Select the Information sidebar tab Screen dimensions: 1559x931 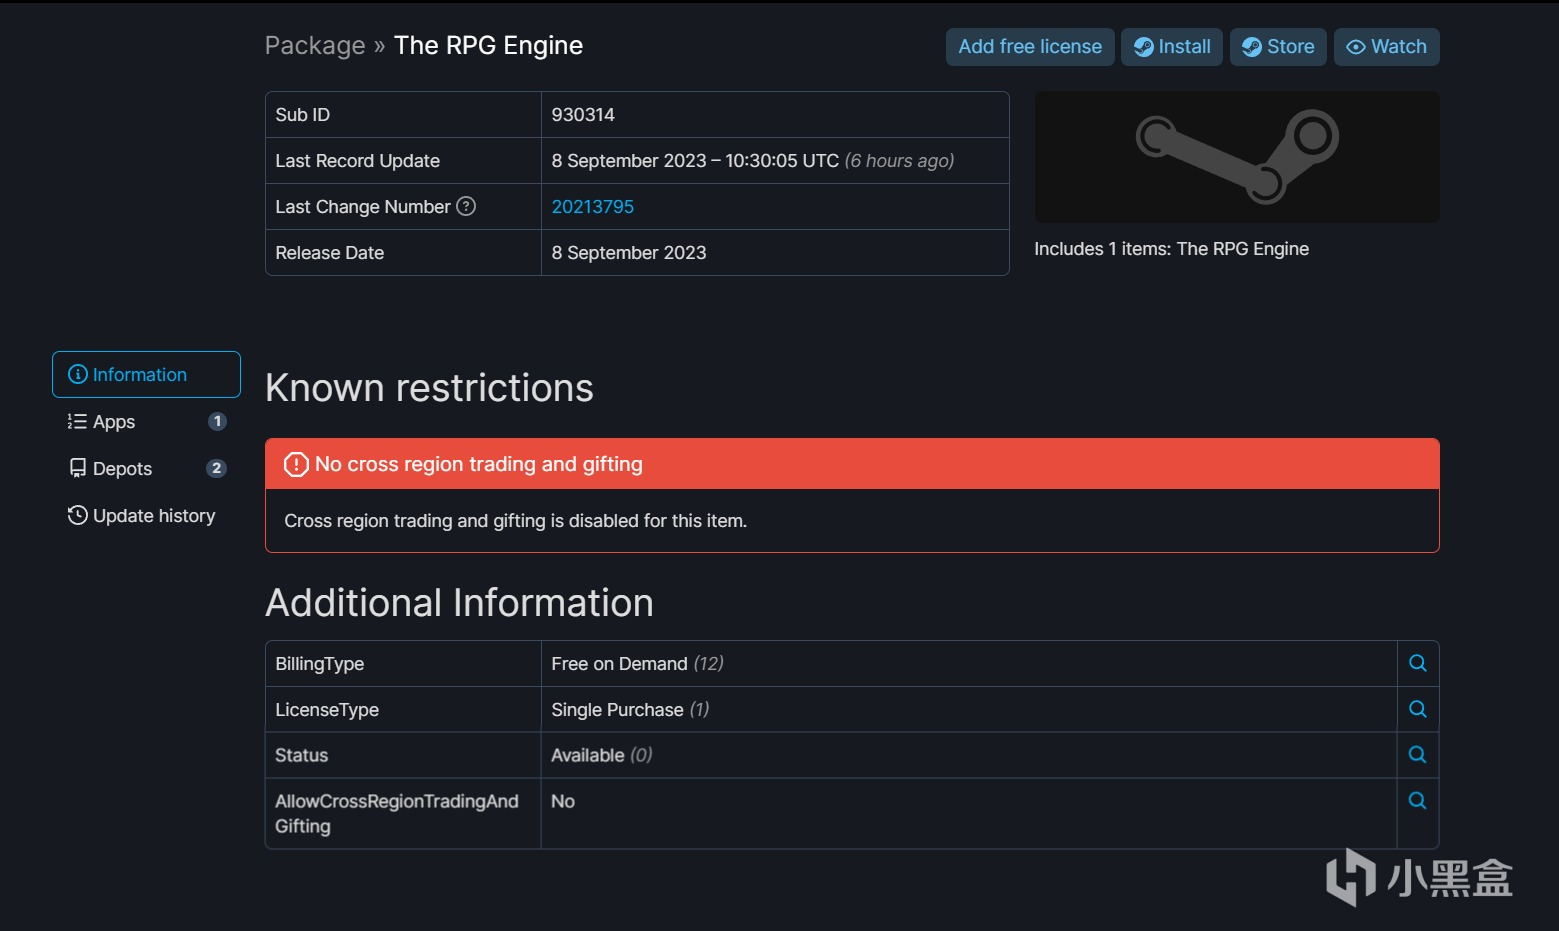[x=146, y=374]
